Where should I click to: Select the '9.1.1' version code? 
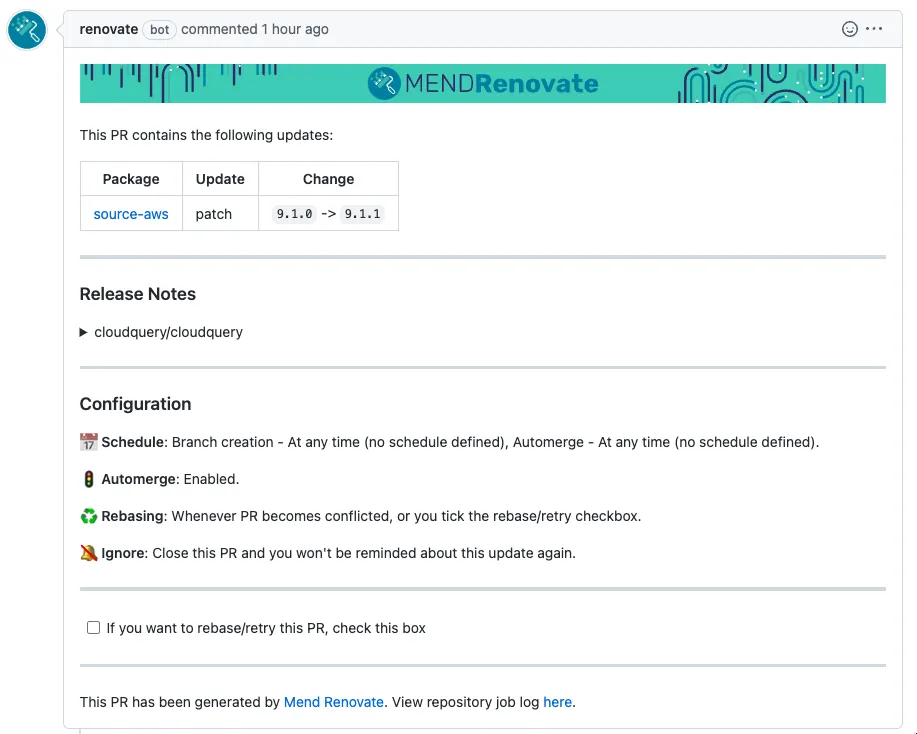362,214
